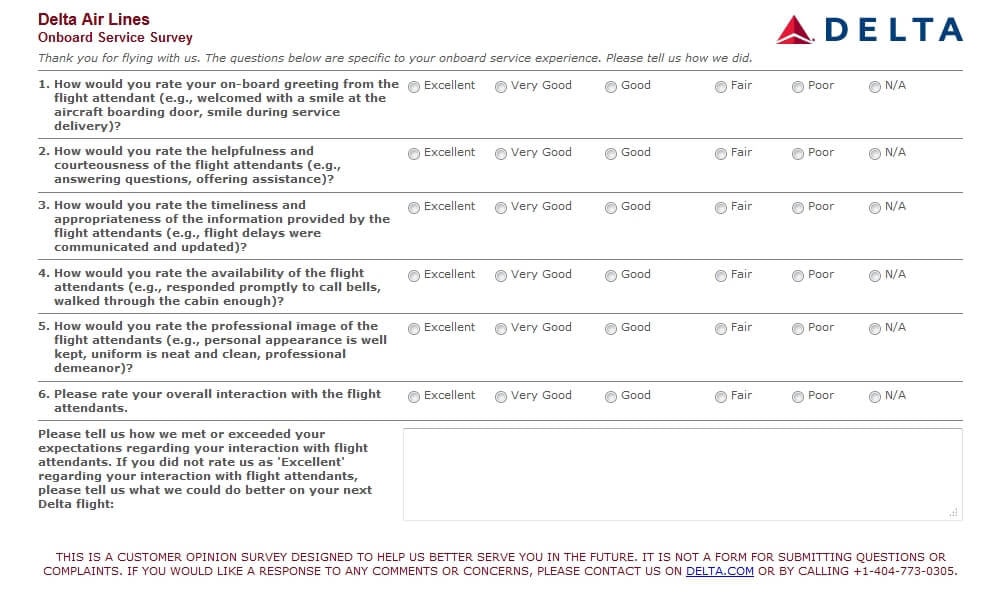988x592 pixels.
Task: Mark N/A for professional image question
Action: point(875,329)
